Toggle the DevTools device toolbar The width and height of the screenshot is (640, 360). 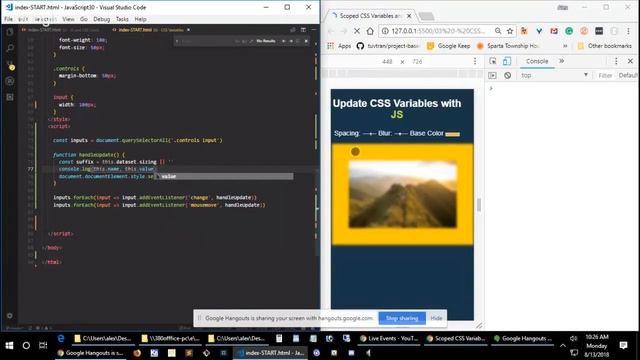(x=507, y=61)
